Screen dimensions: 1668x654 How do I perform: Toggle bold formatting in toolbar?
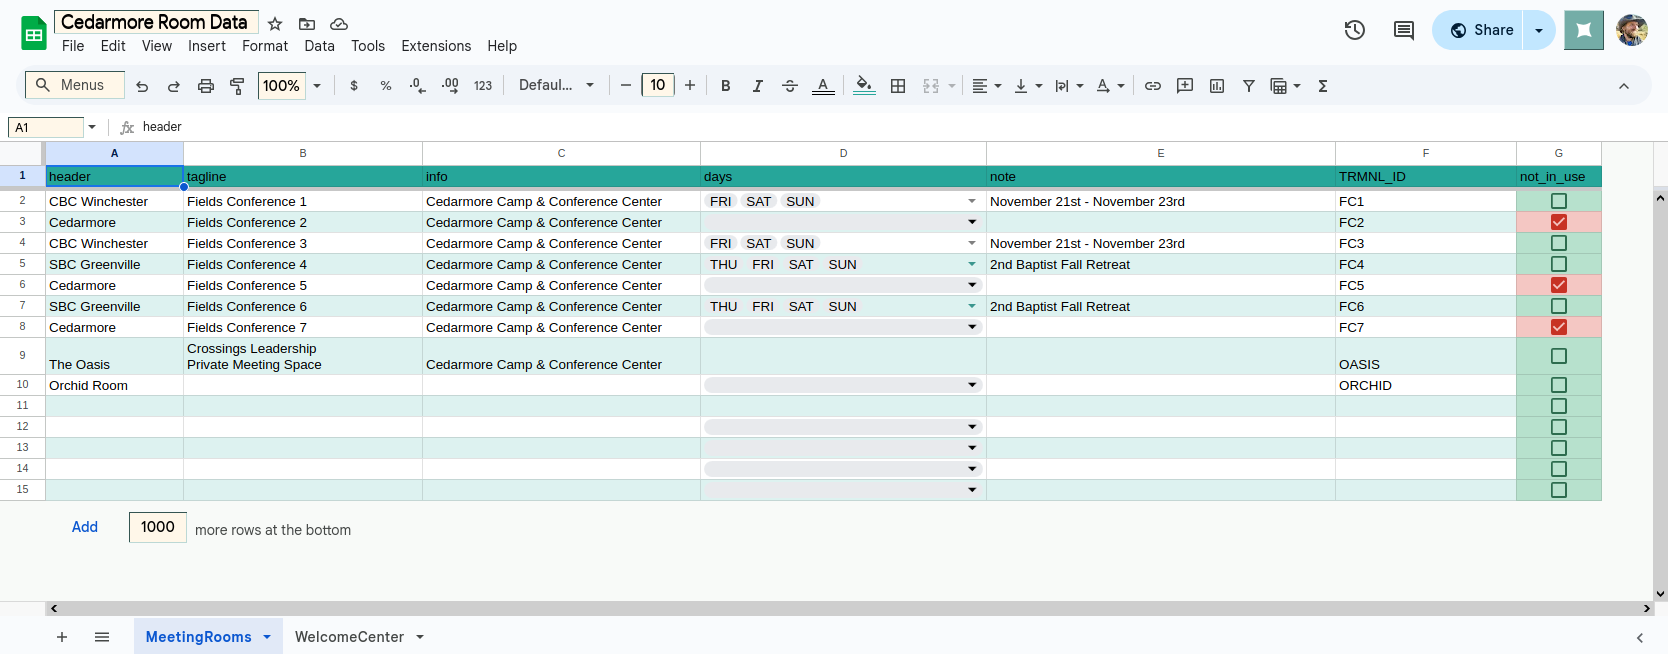[x=725, y=86]
